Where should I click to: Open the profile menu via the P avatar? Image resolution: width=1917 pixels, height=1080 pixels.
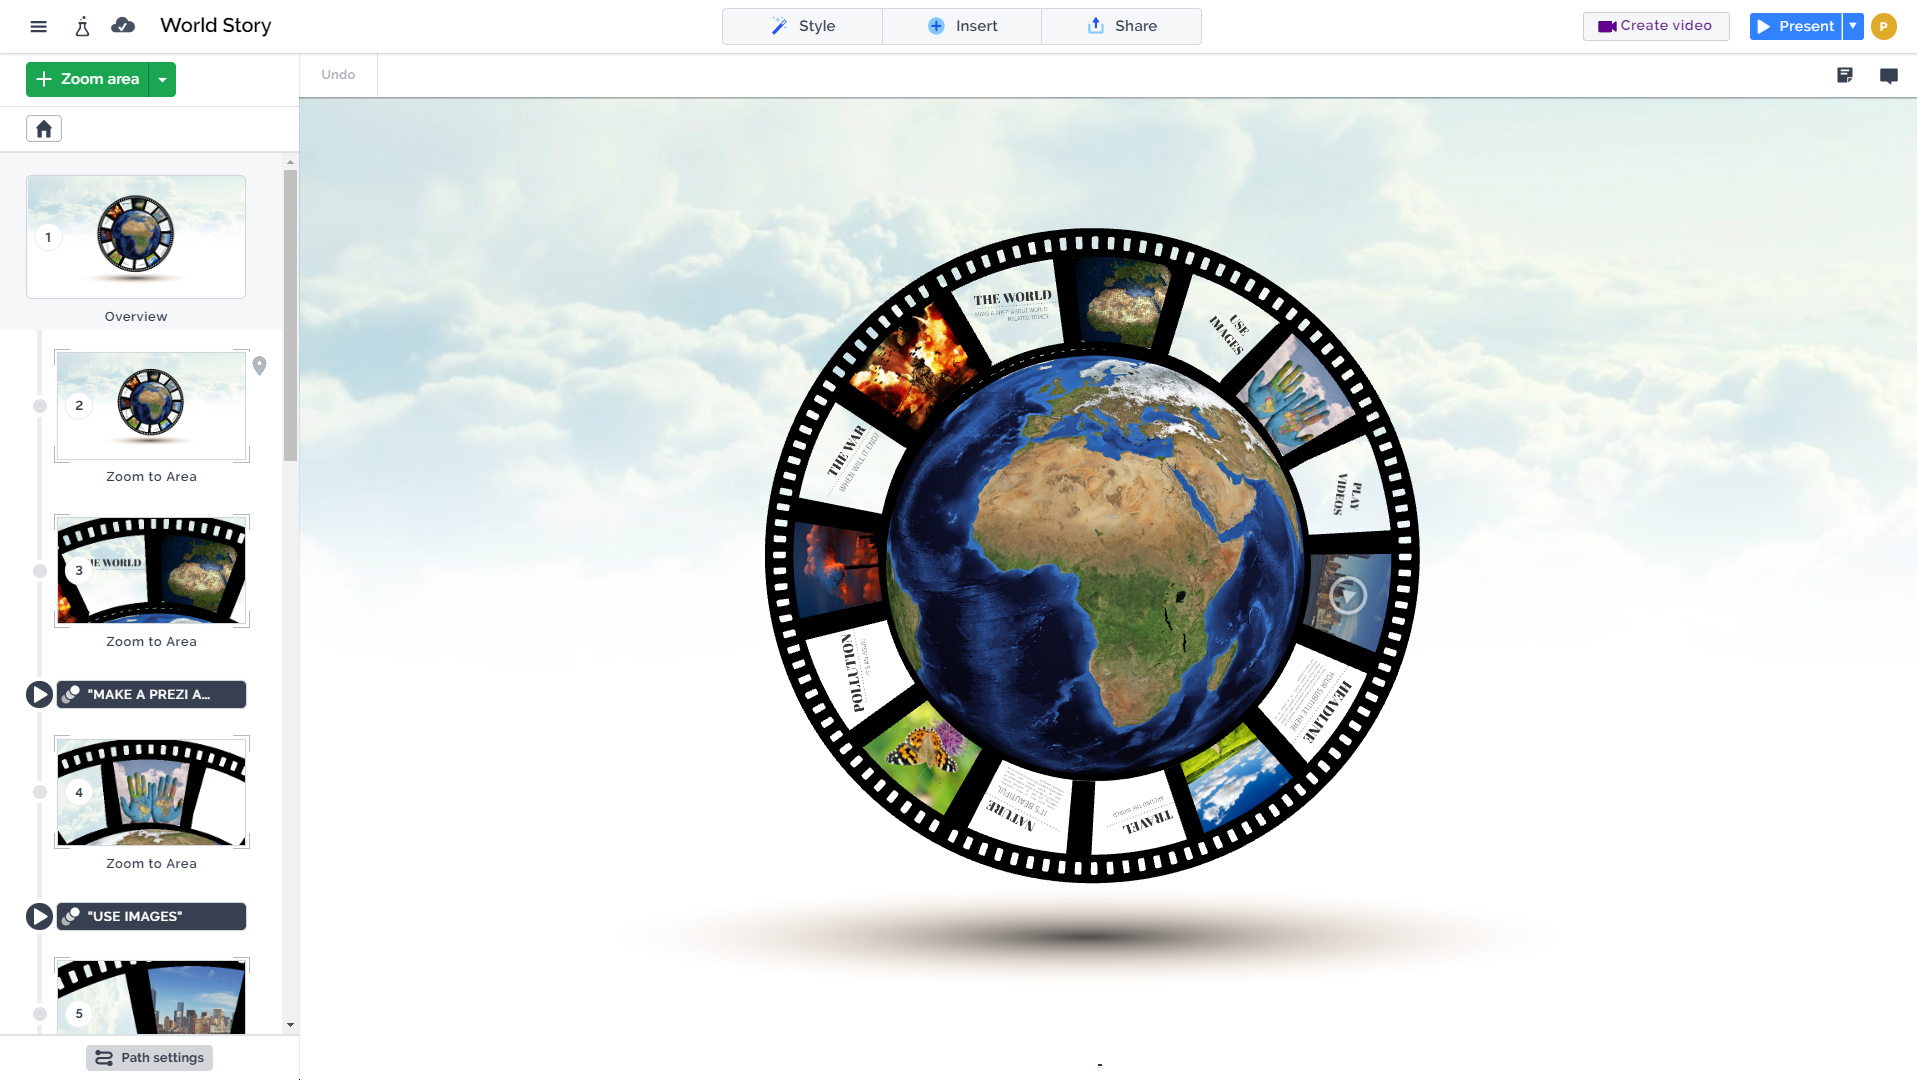(x=1883, y=26)
